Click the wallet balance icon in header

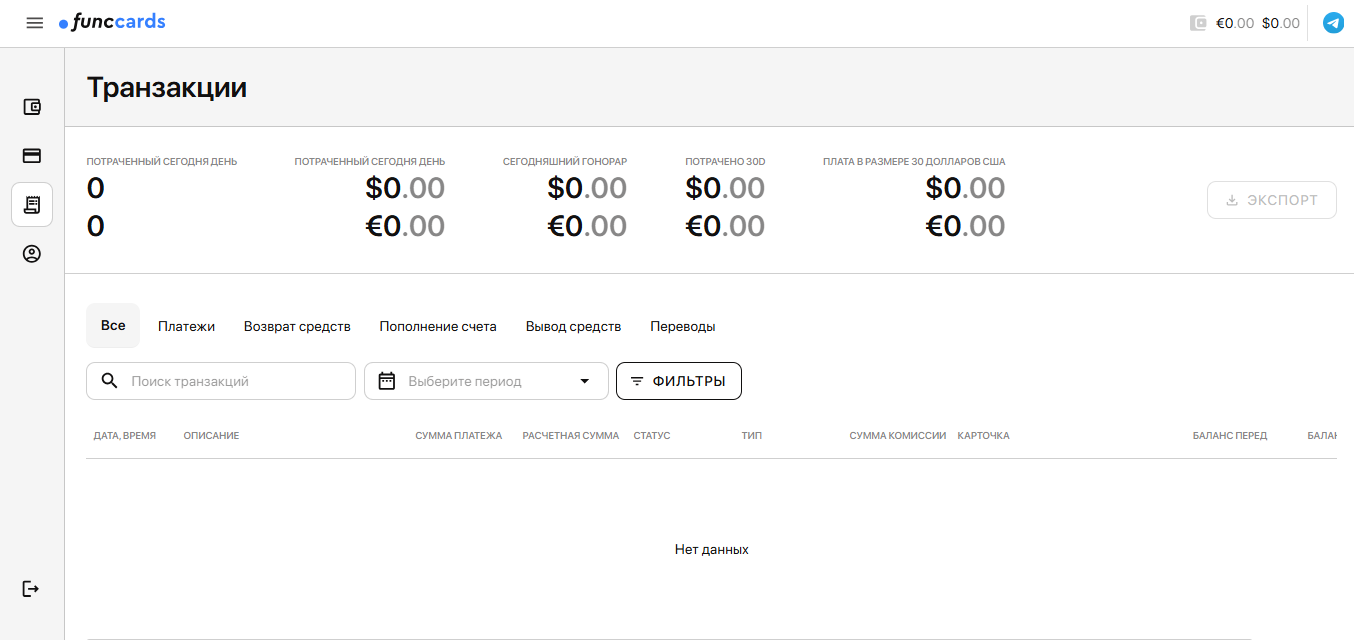[x=1198, y=23]
